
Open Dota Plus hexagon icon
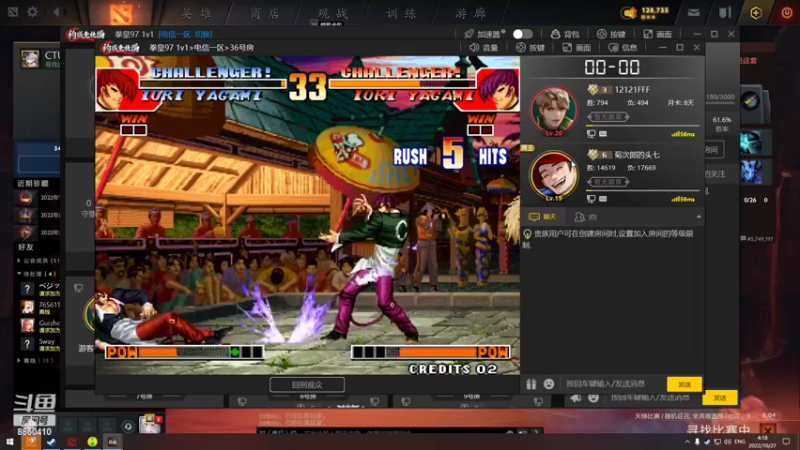tap(756, 13)
